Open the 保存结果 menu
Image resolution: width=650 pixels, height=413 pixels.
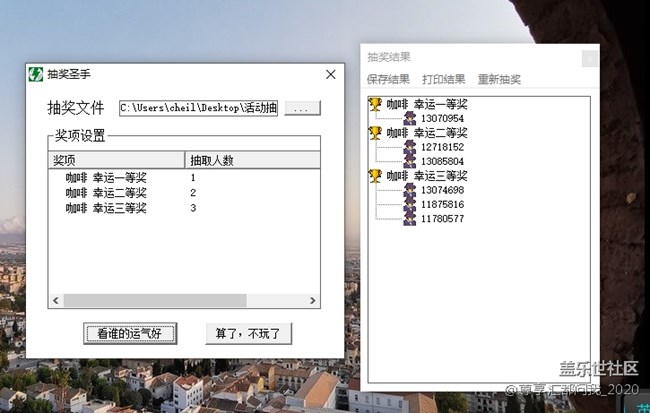pyautogui.click(x=388, y=80)
